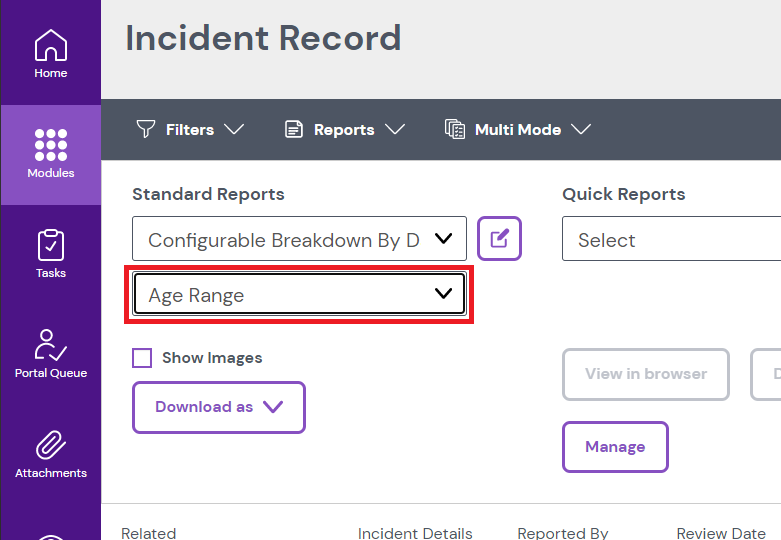This screenshot has height=540, width=781.
Task: Click the Review Date column header
Action: 720,533
